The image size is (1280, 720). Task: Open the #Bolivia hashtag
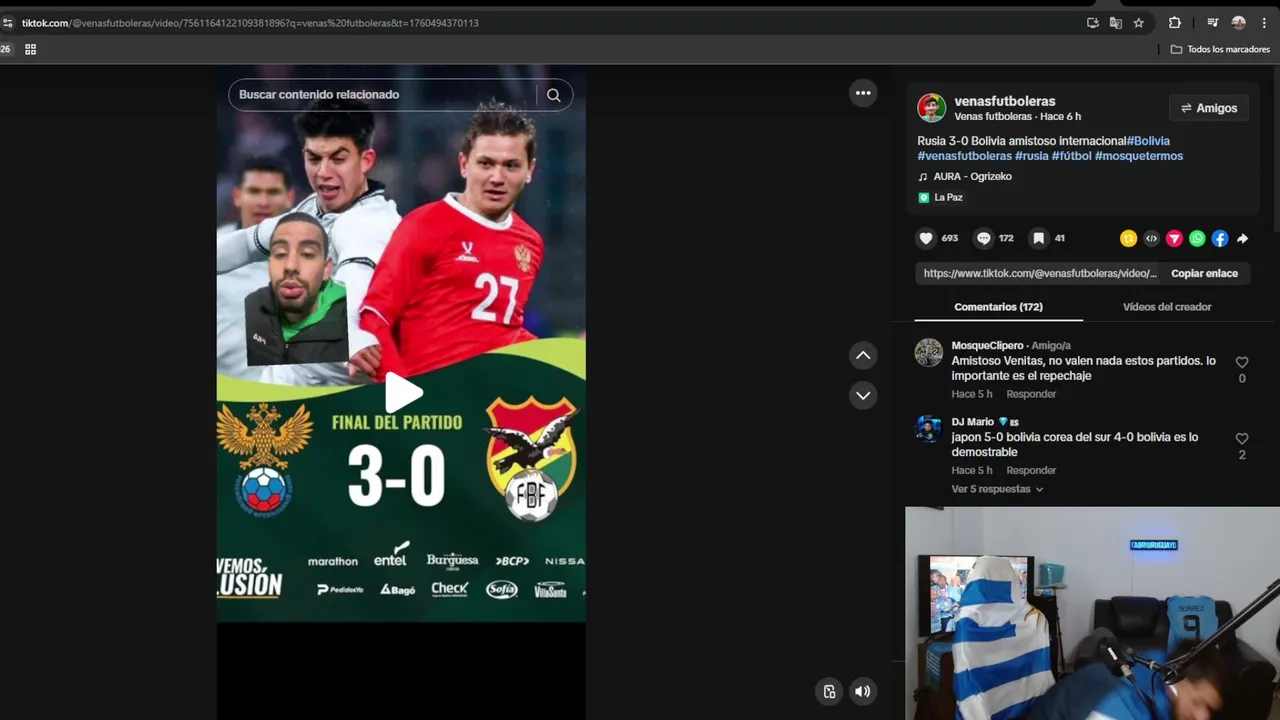[1148, 141]
